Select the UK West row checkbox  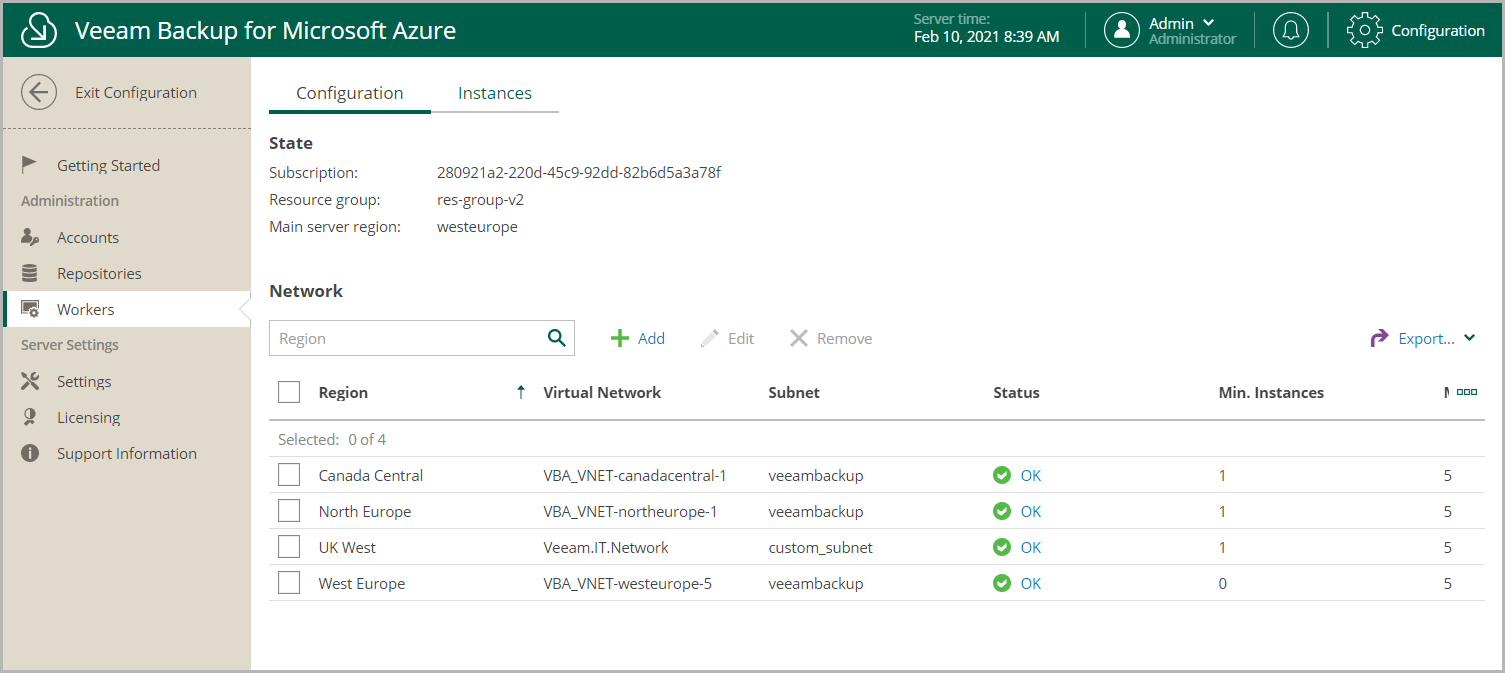pos(289,547)
